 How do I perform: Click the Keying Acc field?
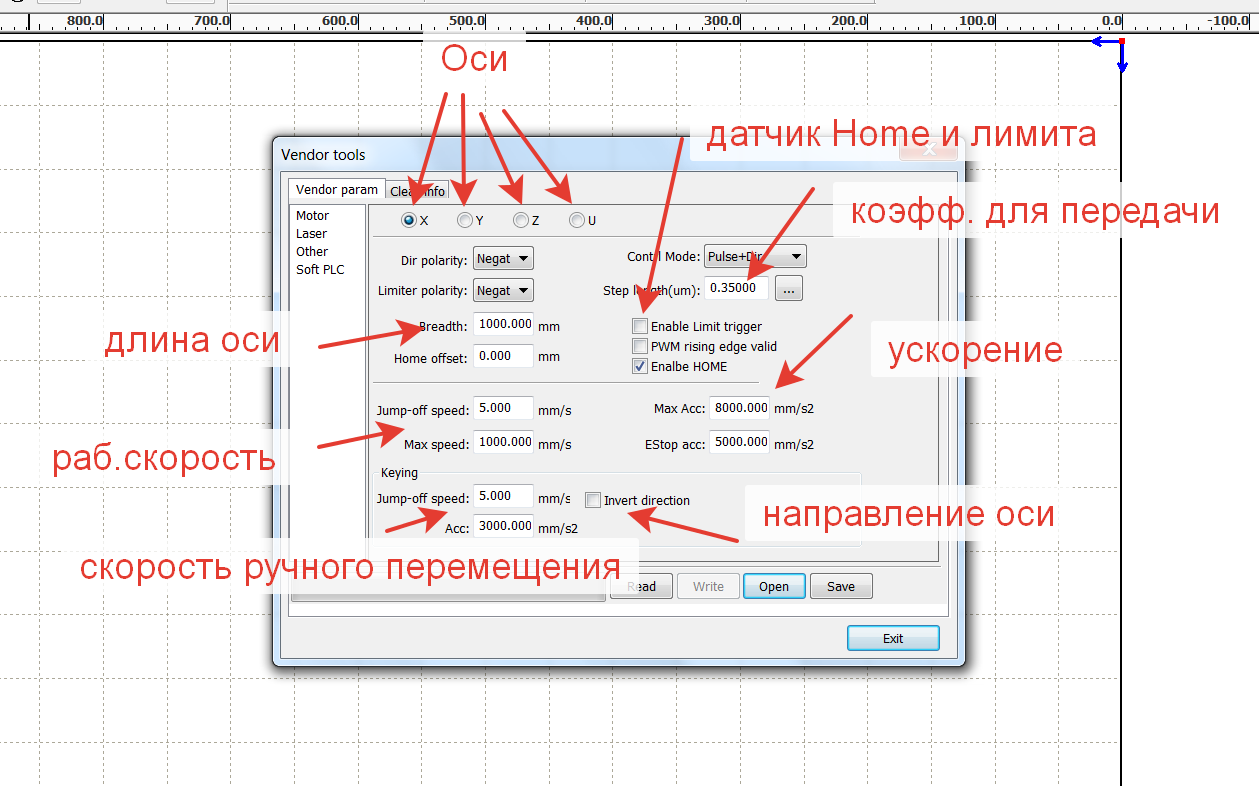(x=503, y=526)
